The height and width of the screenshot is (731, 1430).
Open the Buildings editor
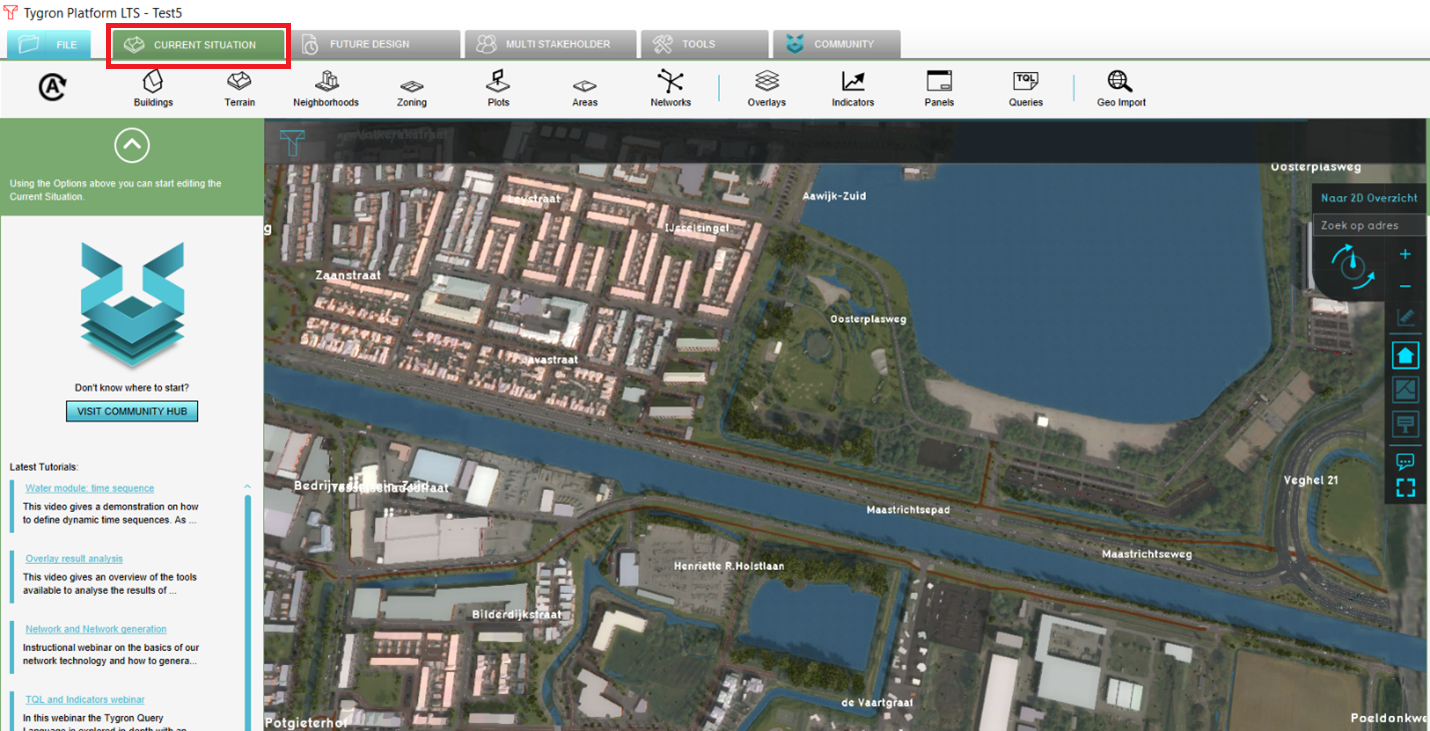pyautogui.click(x=153, y=88)
